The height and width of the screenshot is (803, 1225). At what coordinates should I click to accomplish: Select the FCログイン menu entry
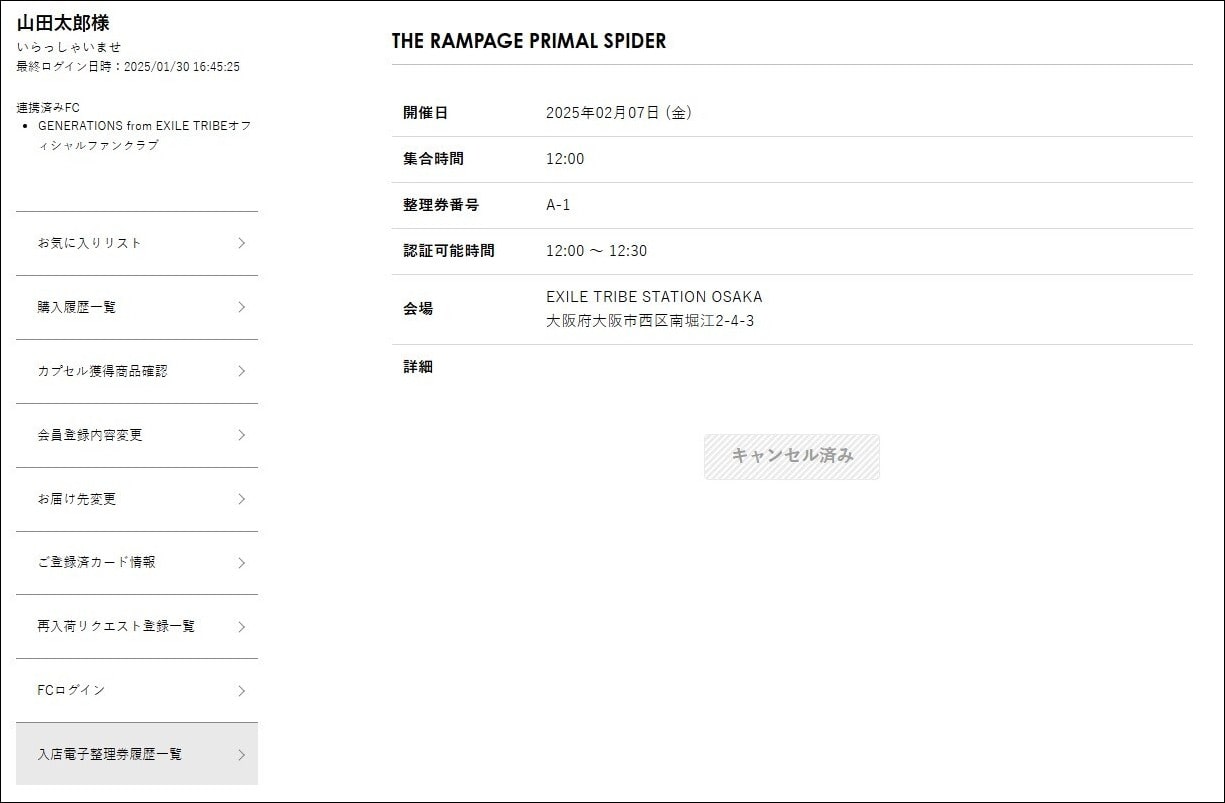click(x=71, y=691)
